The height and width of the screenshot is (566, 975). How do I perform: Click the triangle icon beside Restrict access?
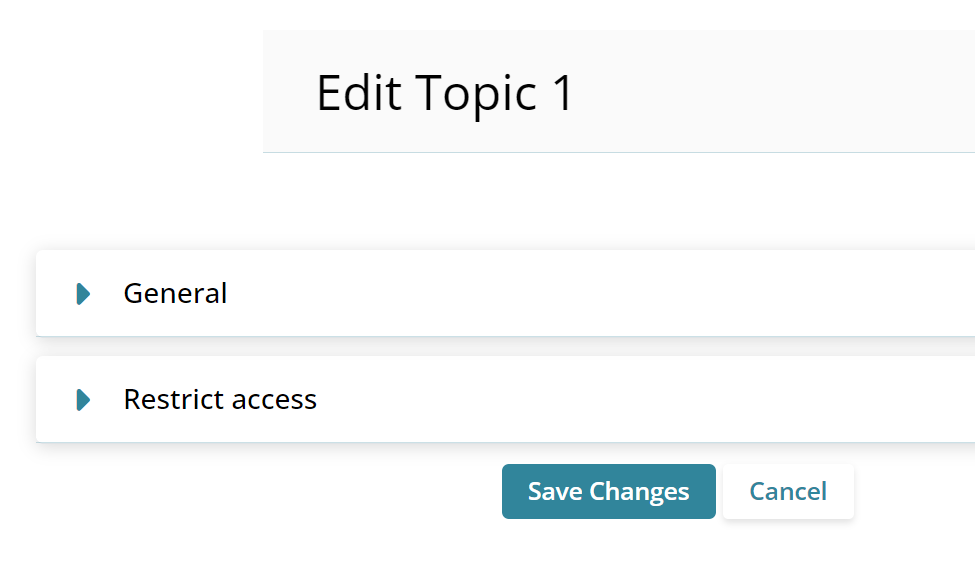(83, 400)
